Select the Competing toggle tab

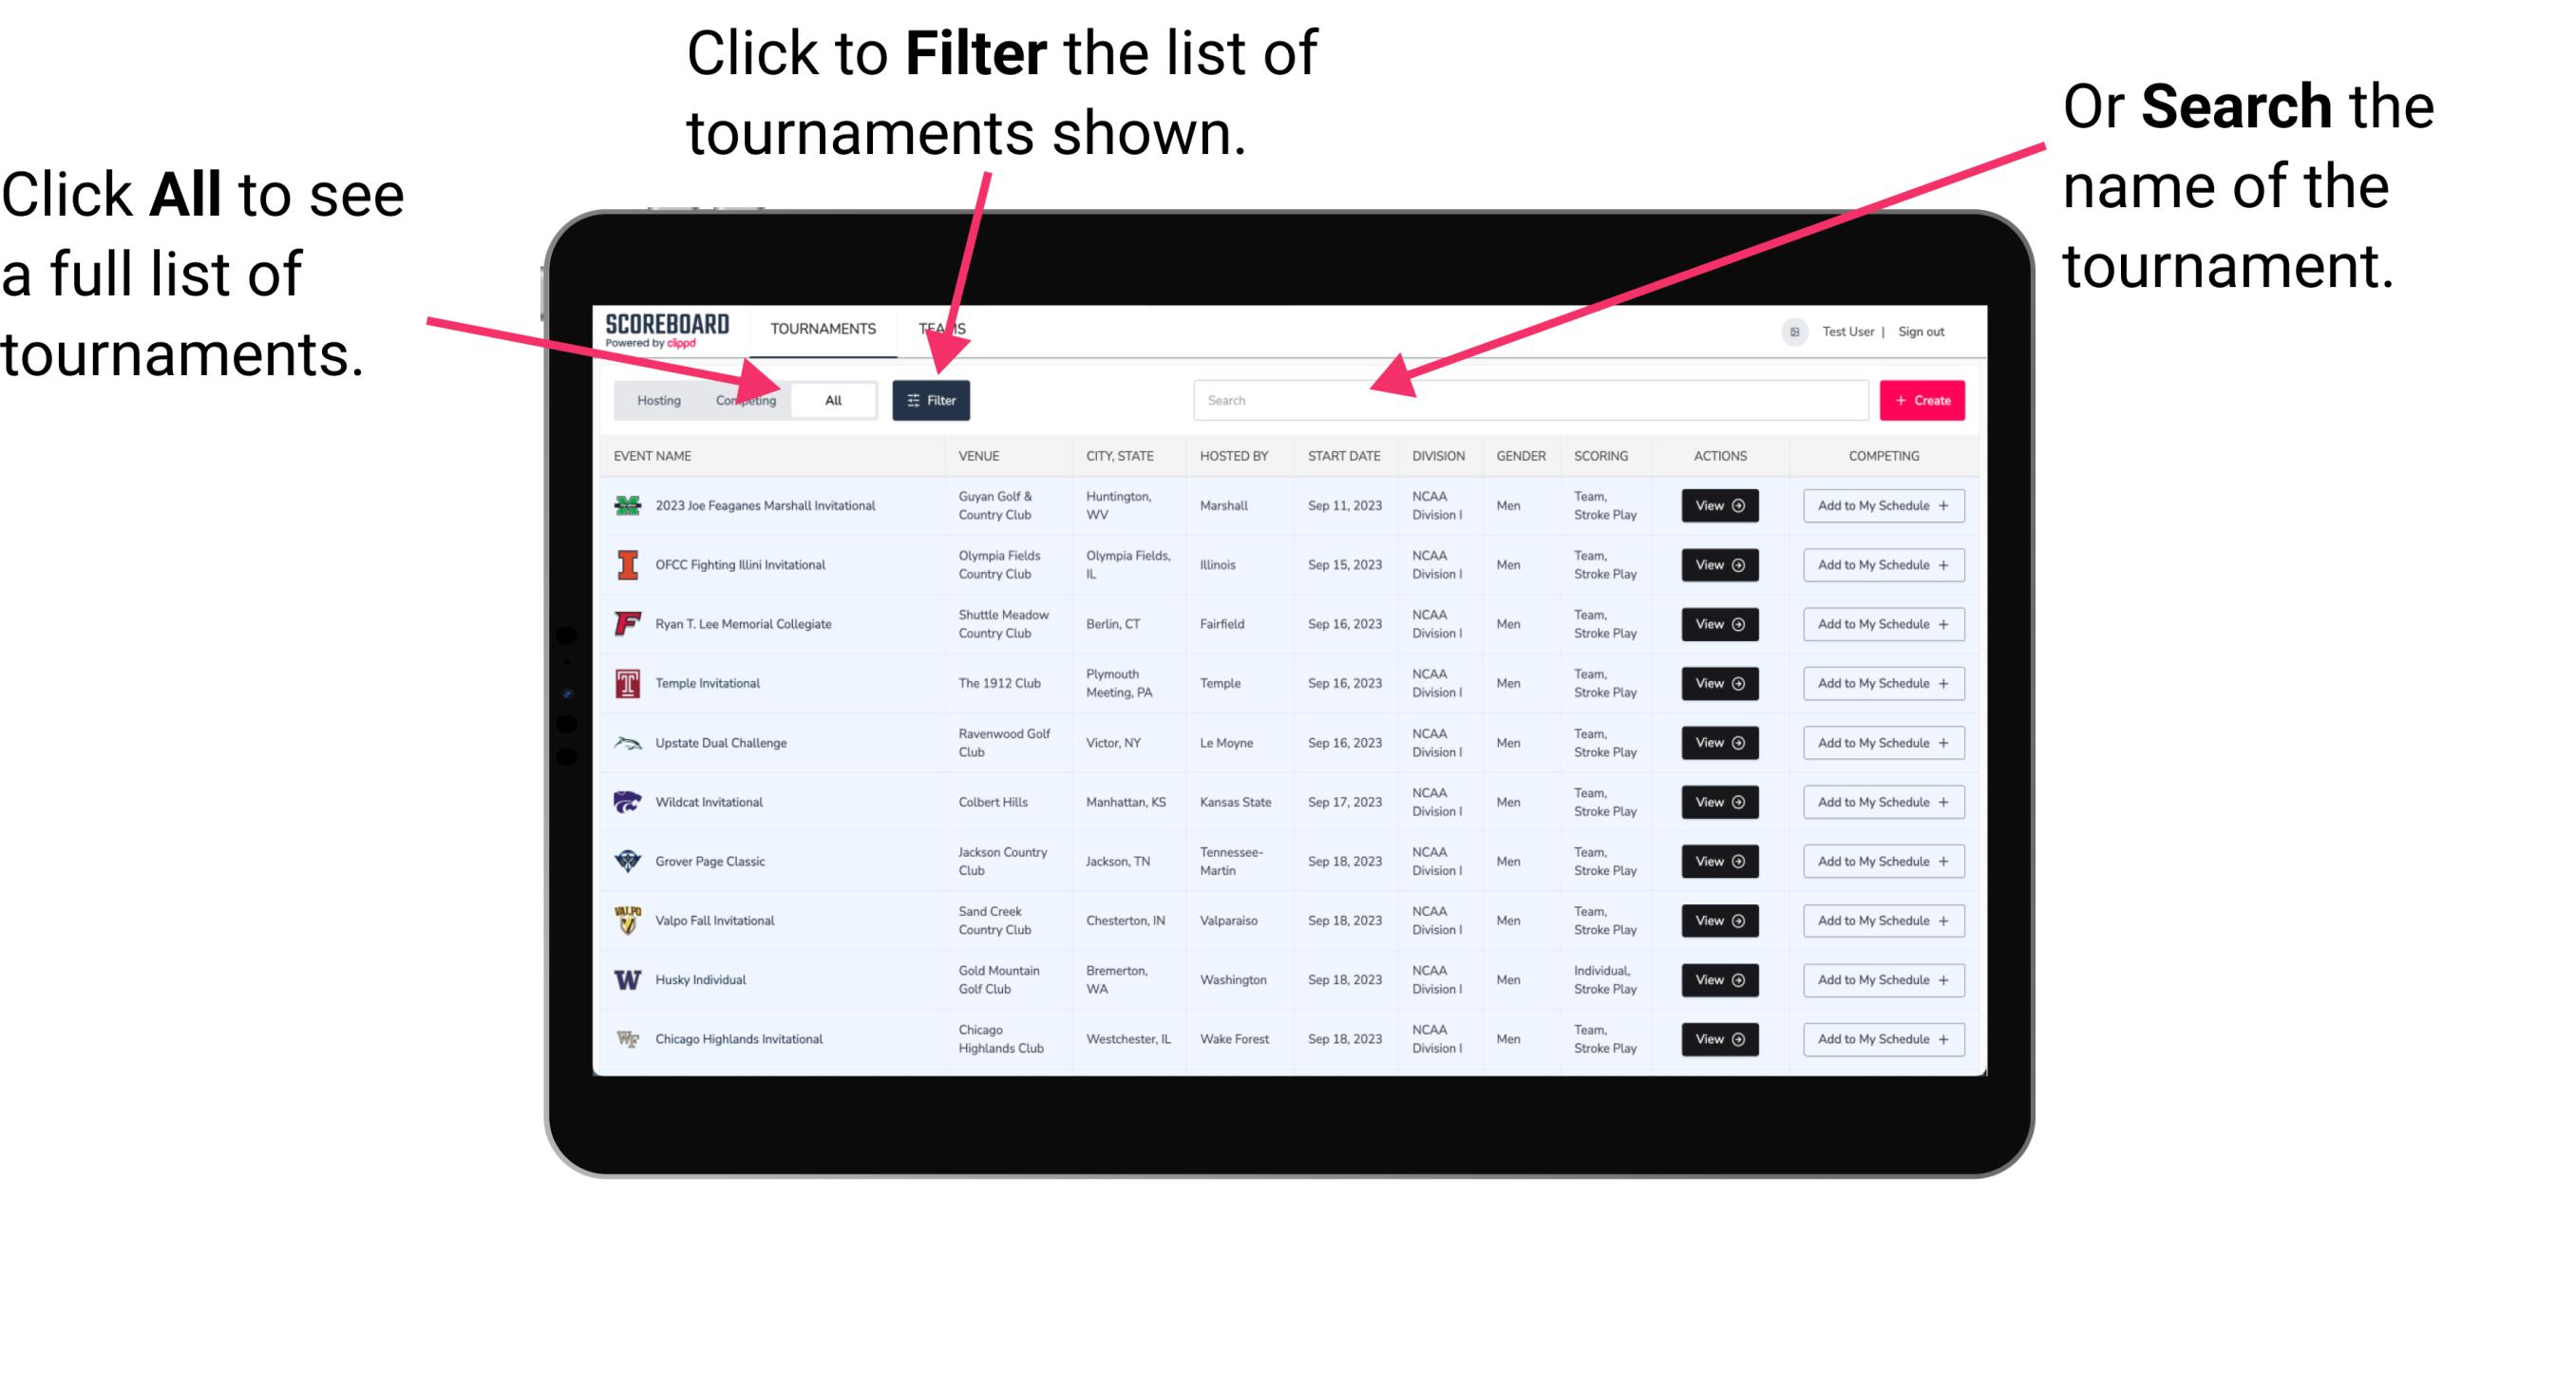(742, 399)
